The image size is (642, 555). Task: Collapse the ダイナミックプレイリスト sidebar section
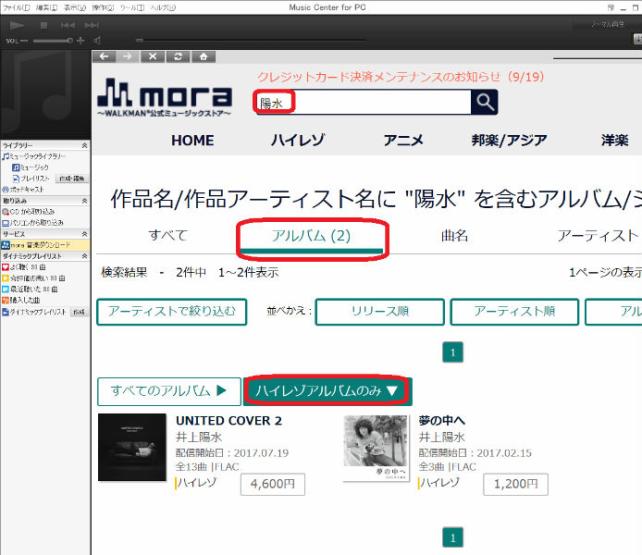click(84, 256)
